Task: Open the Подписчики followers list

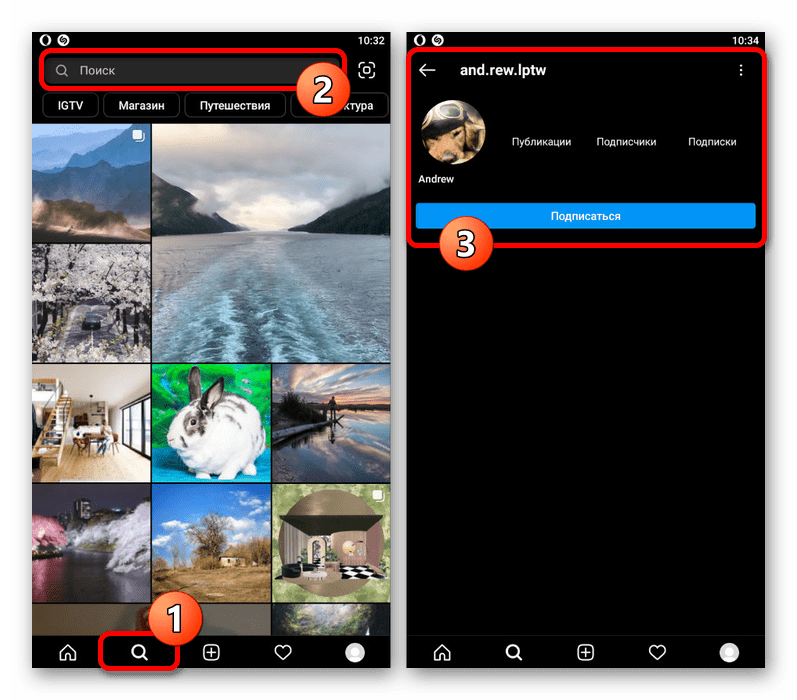Action: tap(626, 142)
